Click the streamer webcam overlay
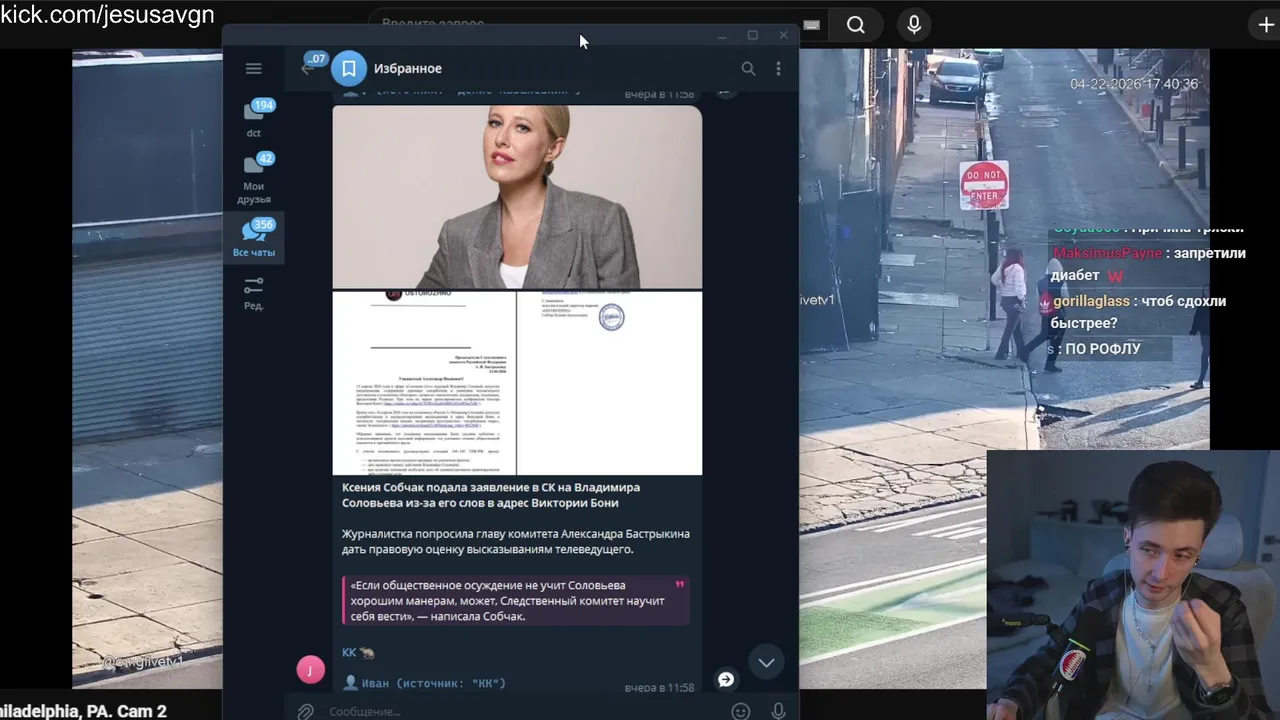 (x=1133, y=585)
